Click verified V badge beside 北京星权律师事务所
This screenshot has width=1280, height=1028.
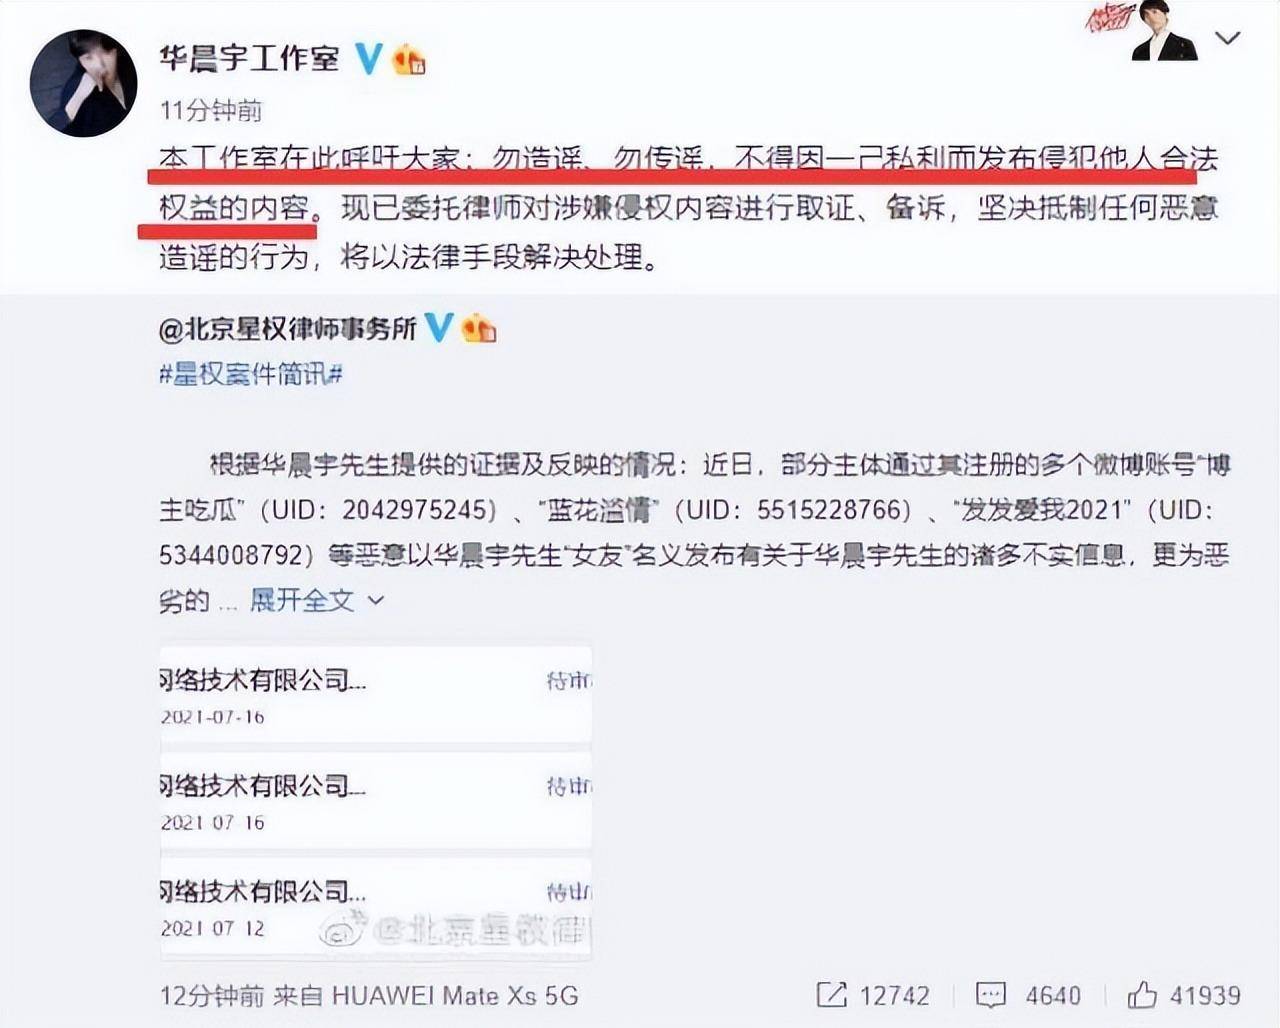pos(439,327)
